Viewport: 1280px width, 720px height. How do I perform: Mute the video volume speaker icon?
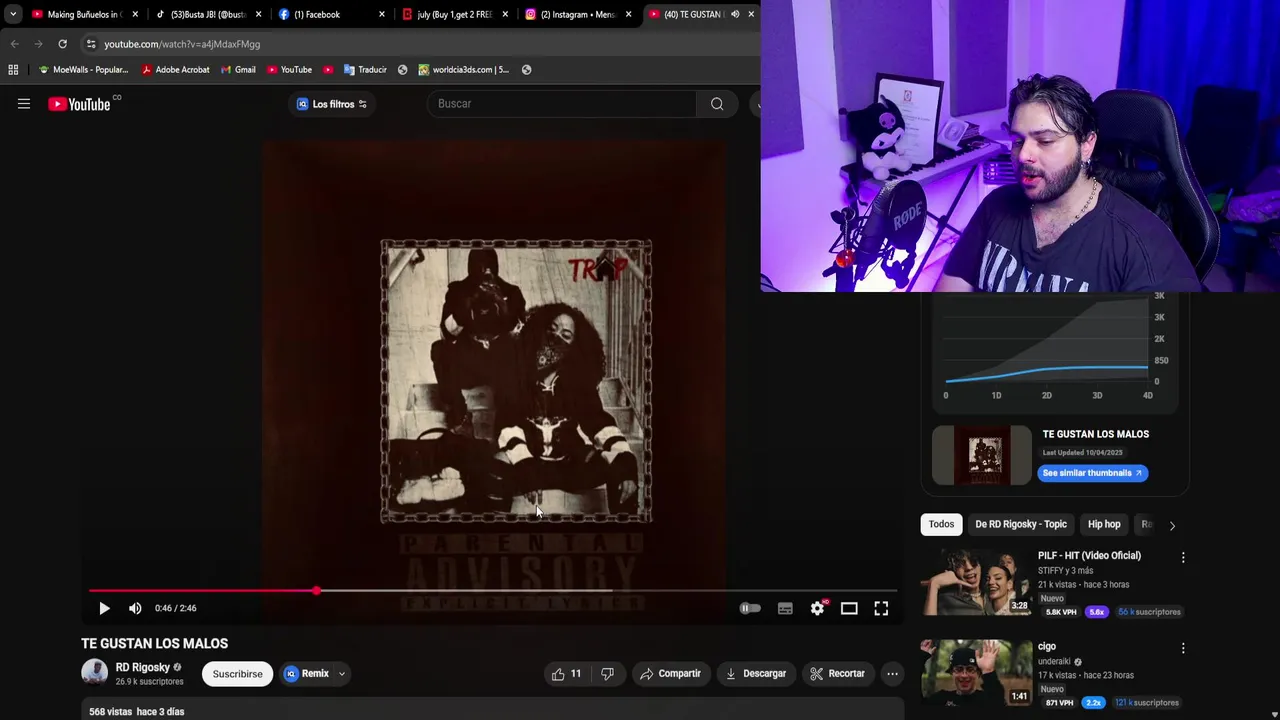pyautogui.click(x=135, y=608)
